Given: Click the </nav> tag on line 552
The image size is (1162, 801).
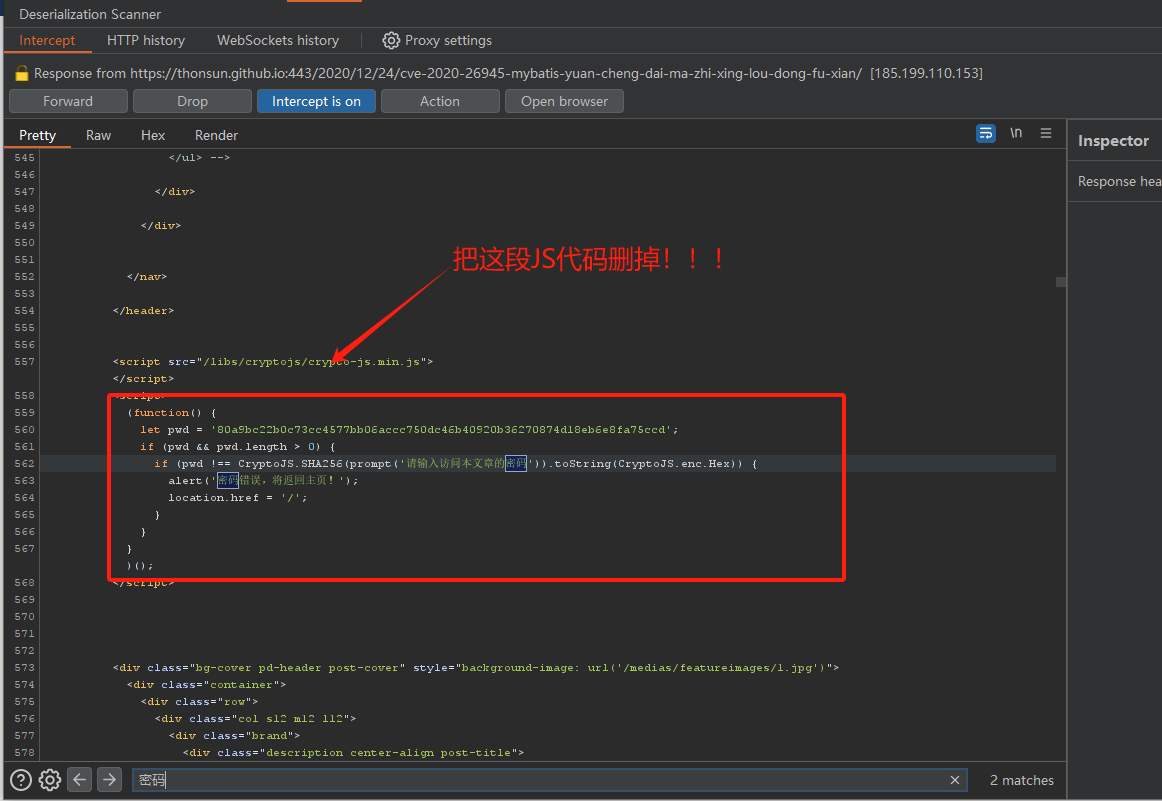Looking at the screenshot, I should pos(147,276).
